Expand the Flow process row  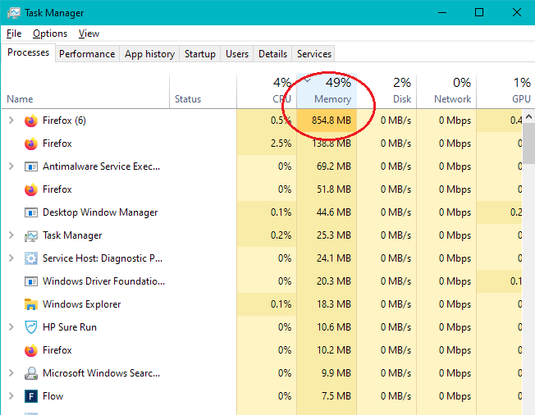point(11,396)
